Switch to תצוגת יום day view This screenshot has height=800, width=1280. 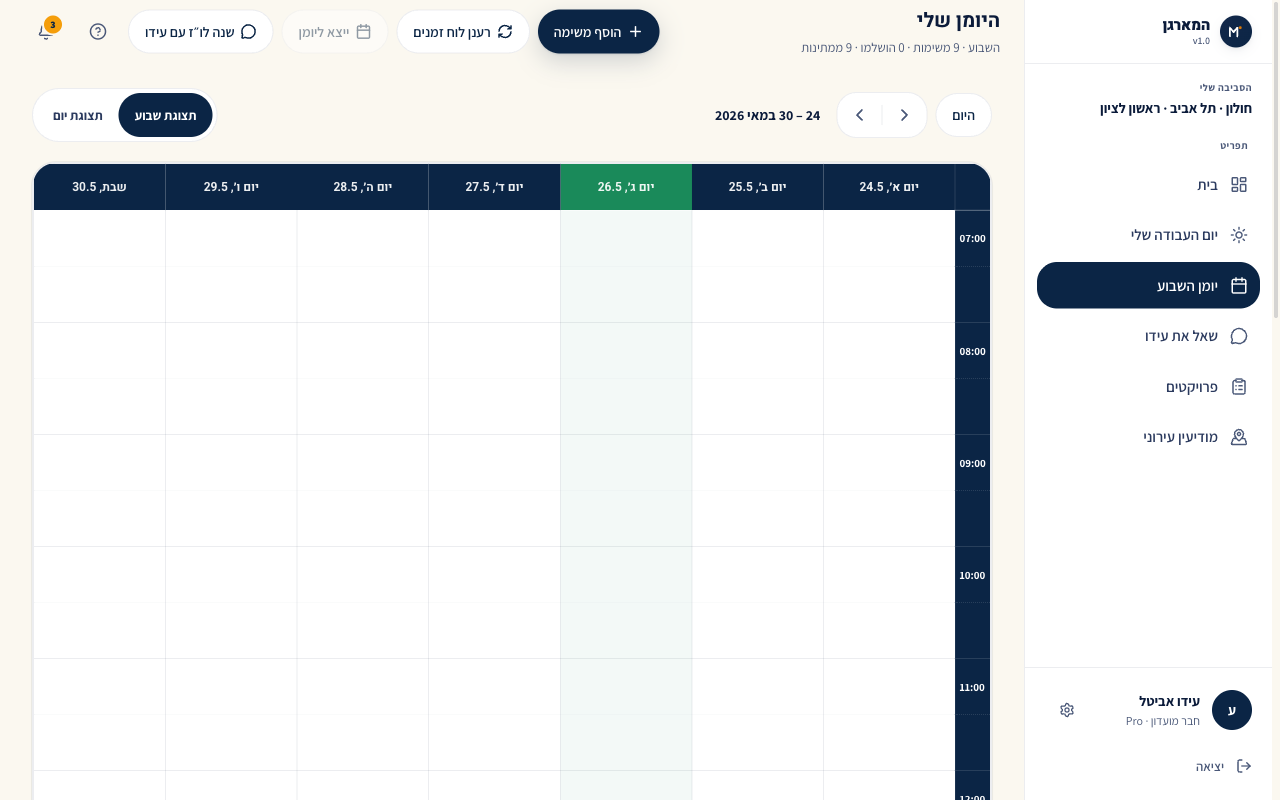[x=78, y=115]
